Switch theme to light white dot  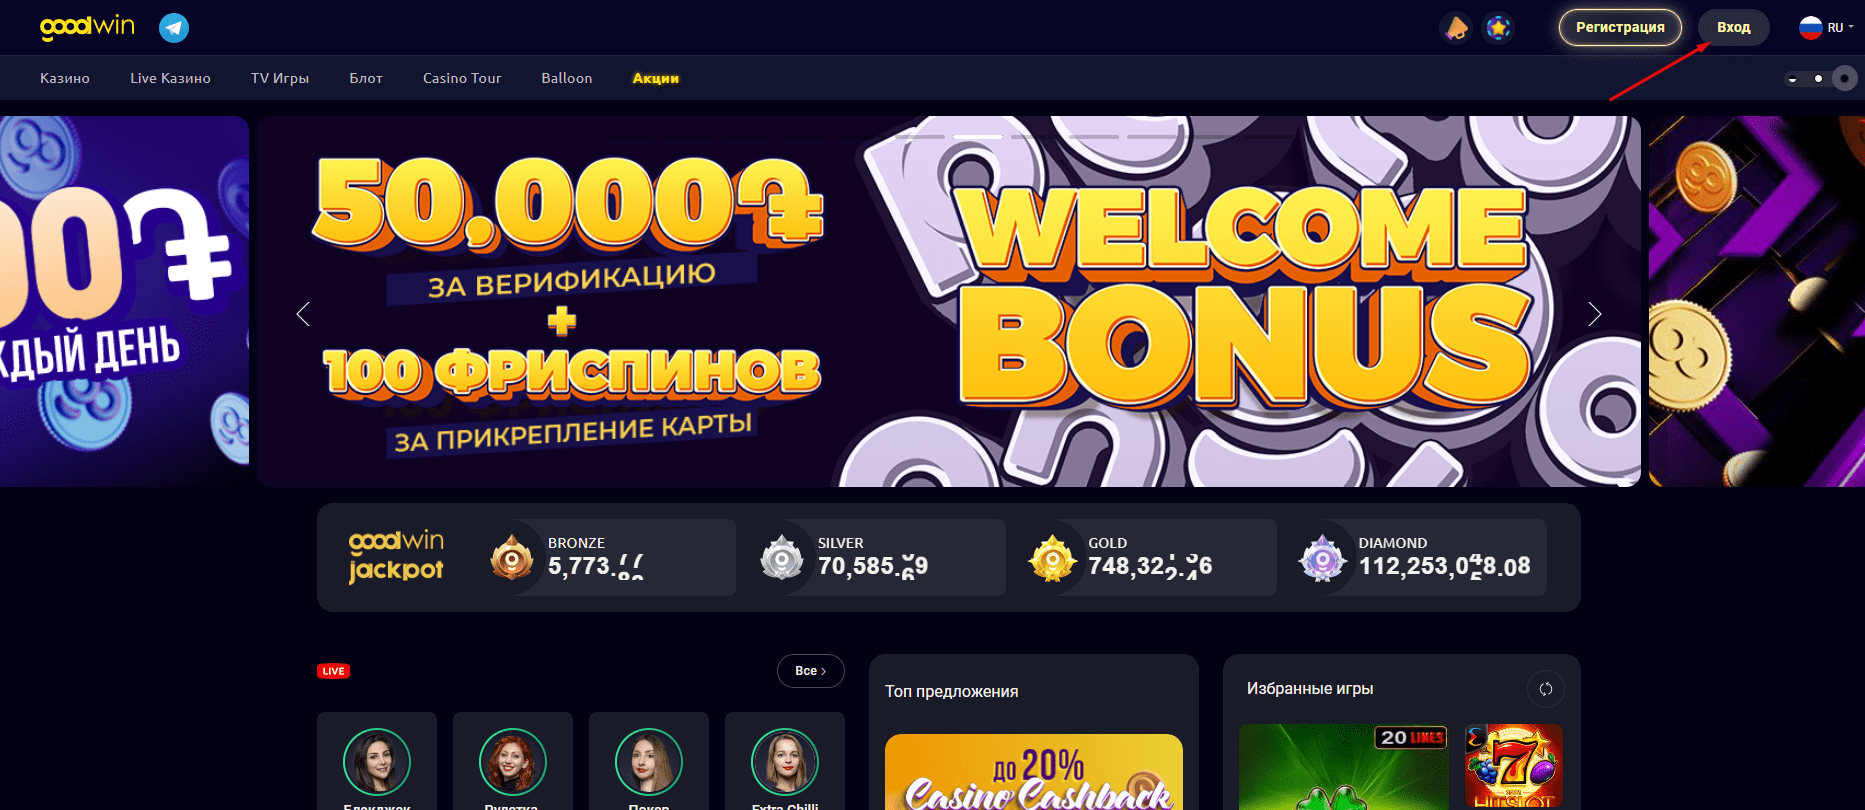[1818, 78]
